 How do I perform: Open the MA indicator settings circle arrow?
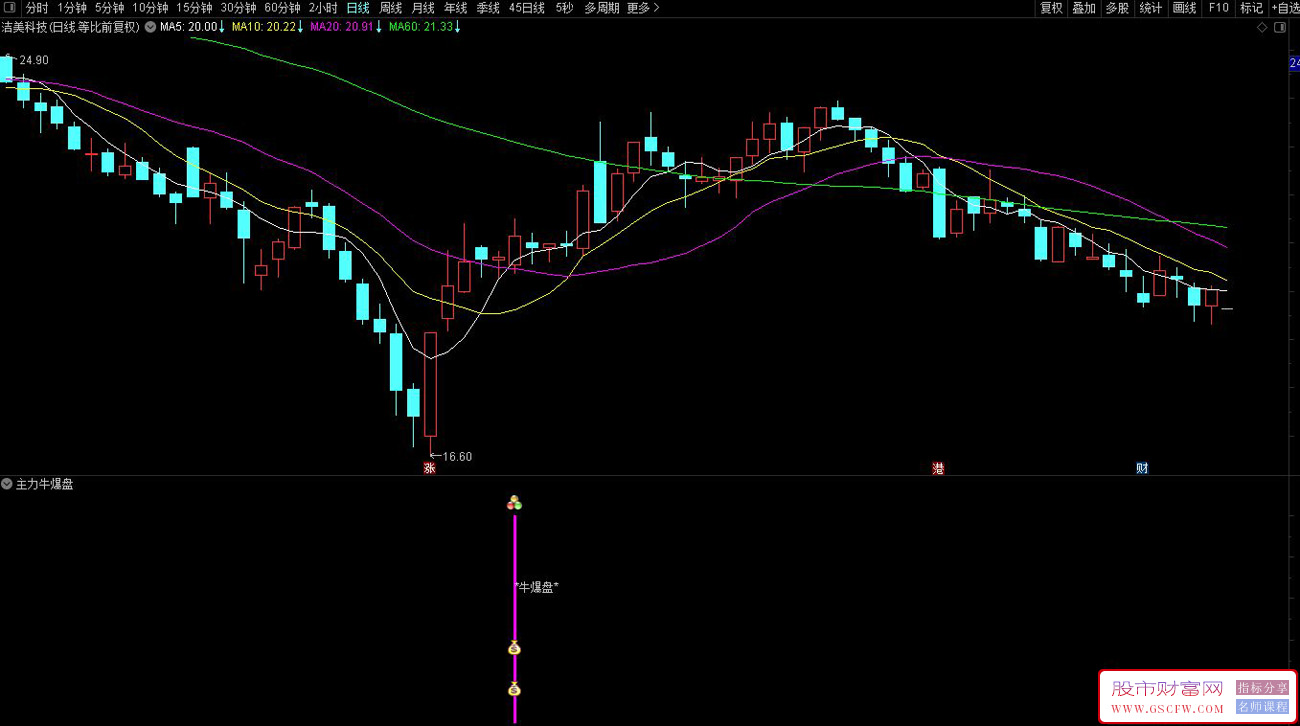(x=150, y=27)
